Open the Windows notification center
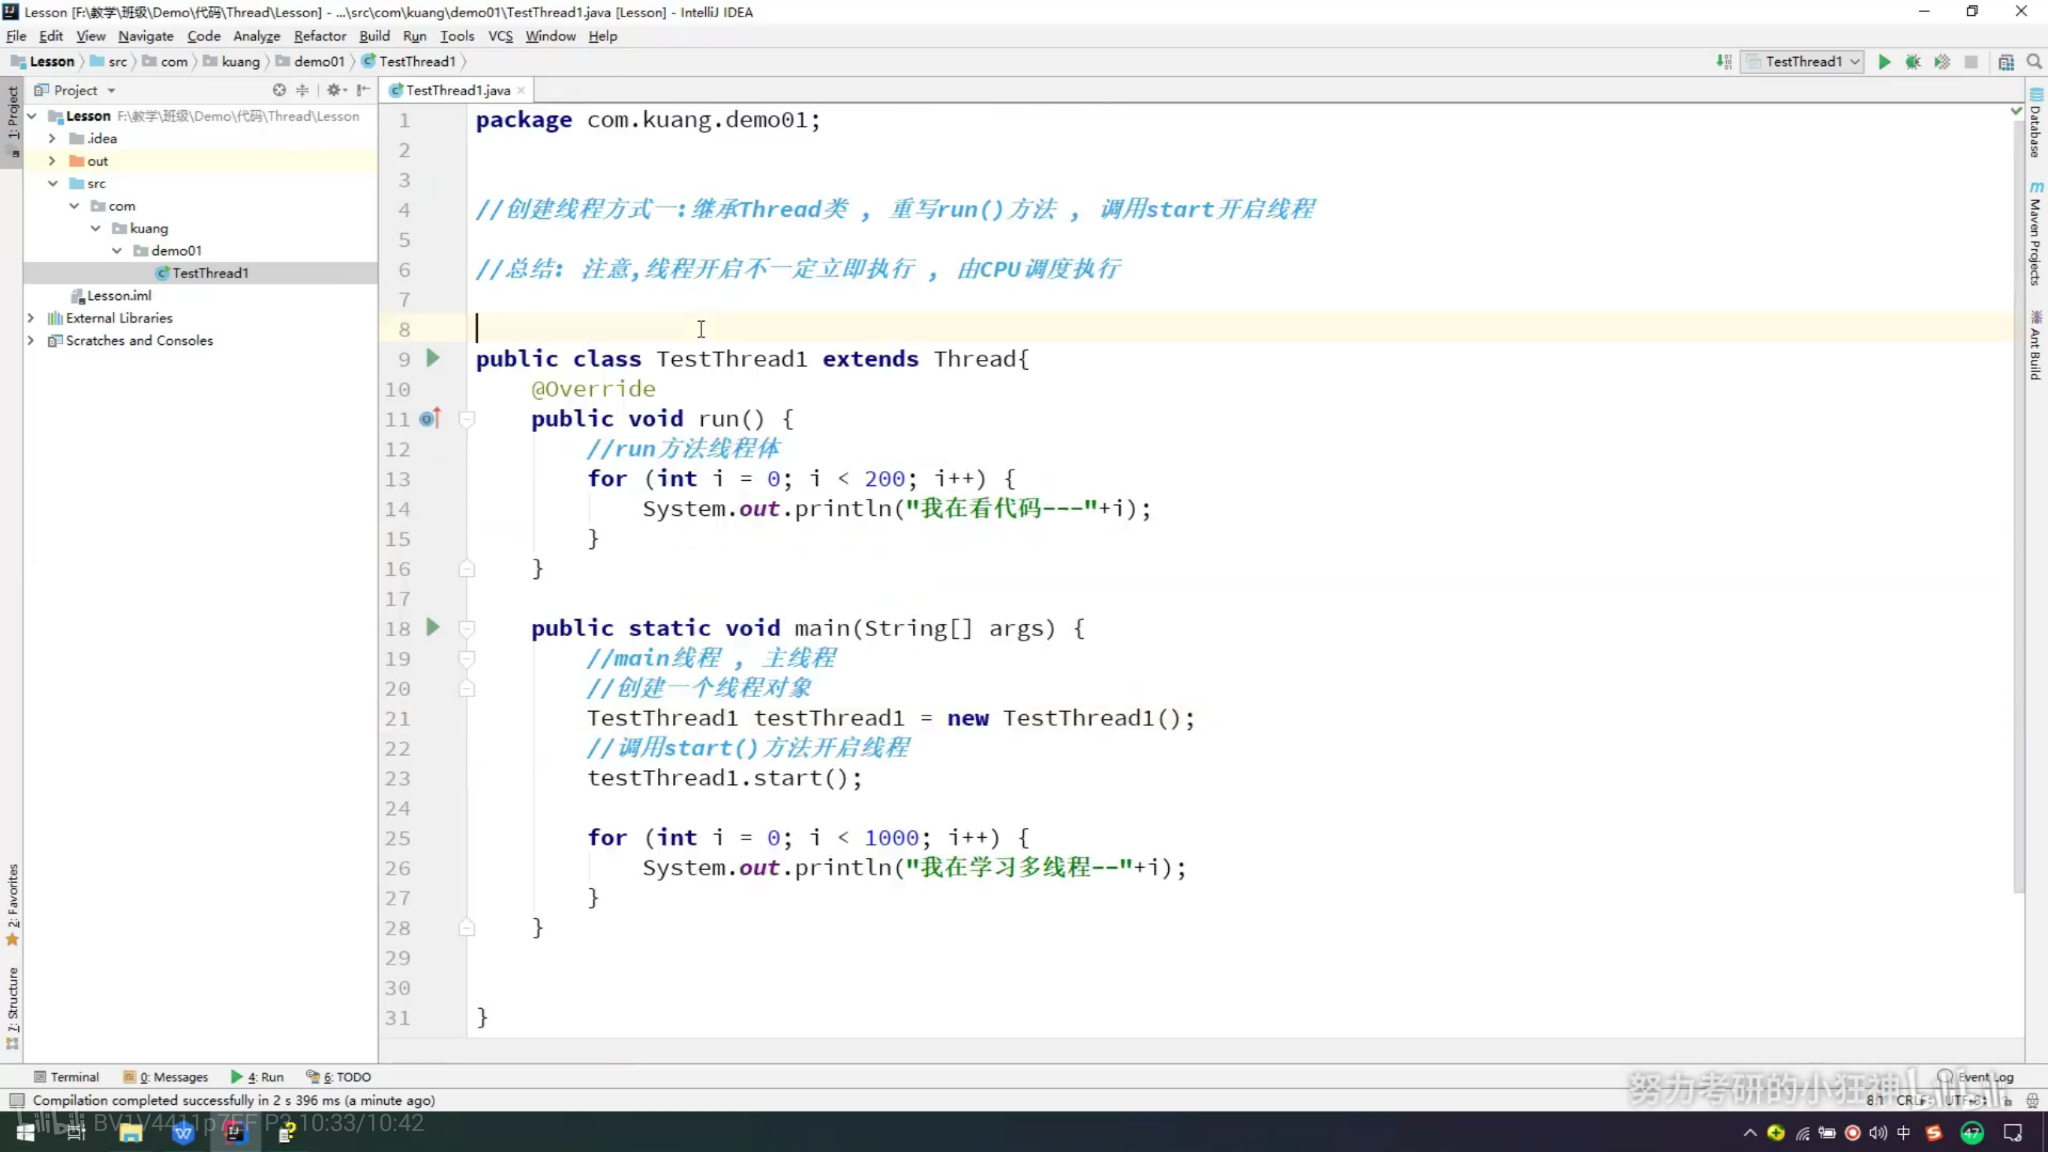 click(x=2014, y=1132)
